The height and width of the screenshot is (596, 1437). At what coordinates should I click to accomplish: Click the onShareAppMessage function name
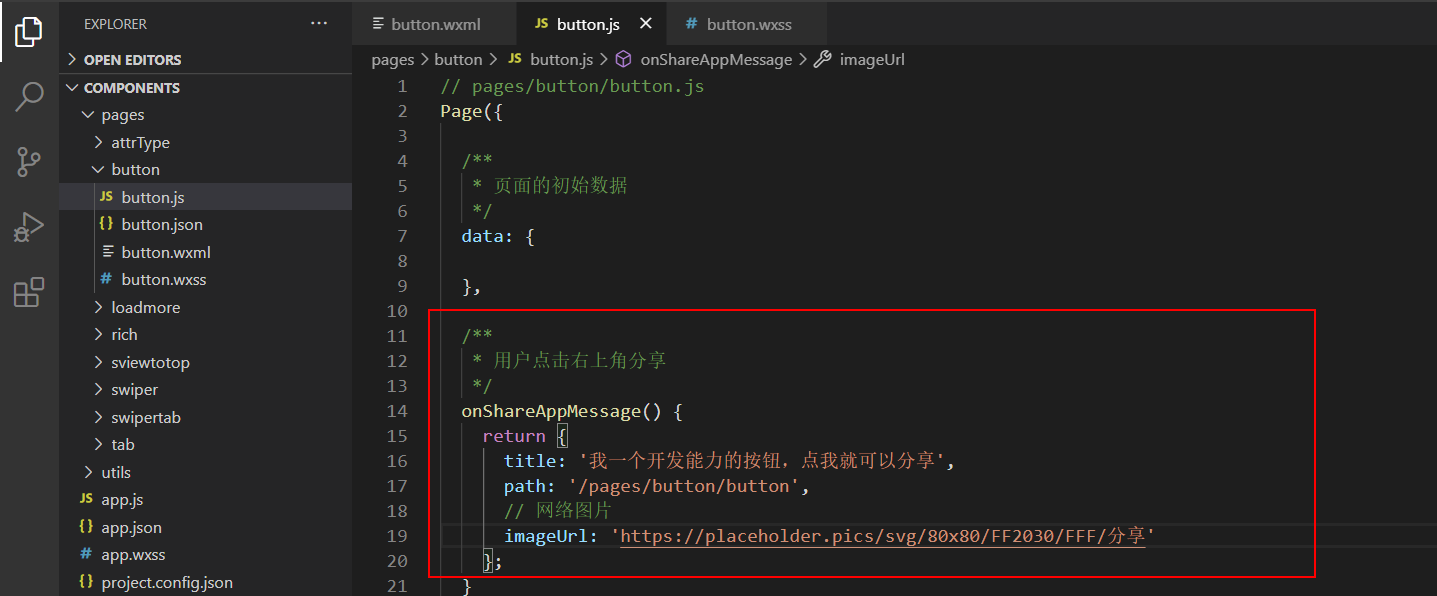tap(550, 411)
